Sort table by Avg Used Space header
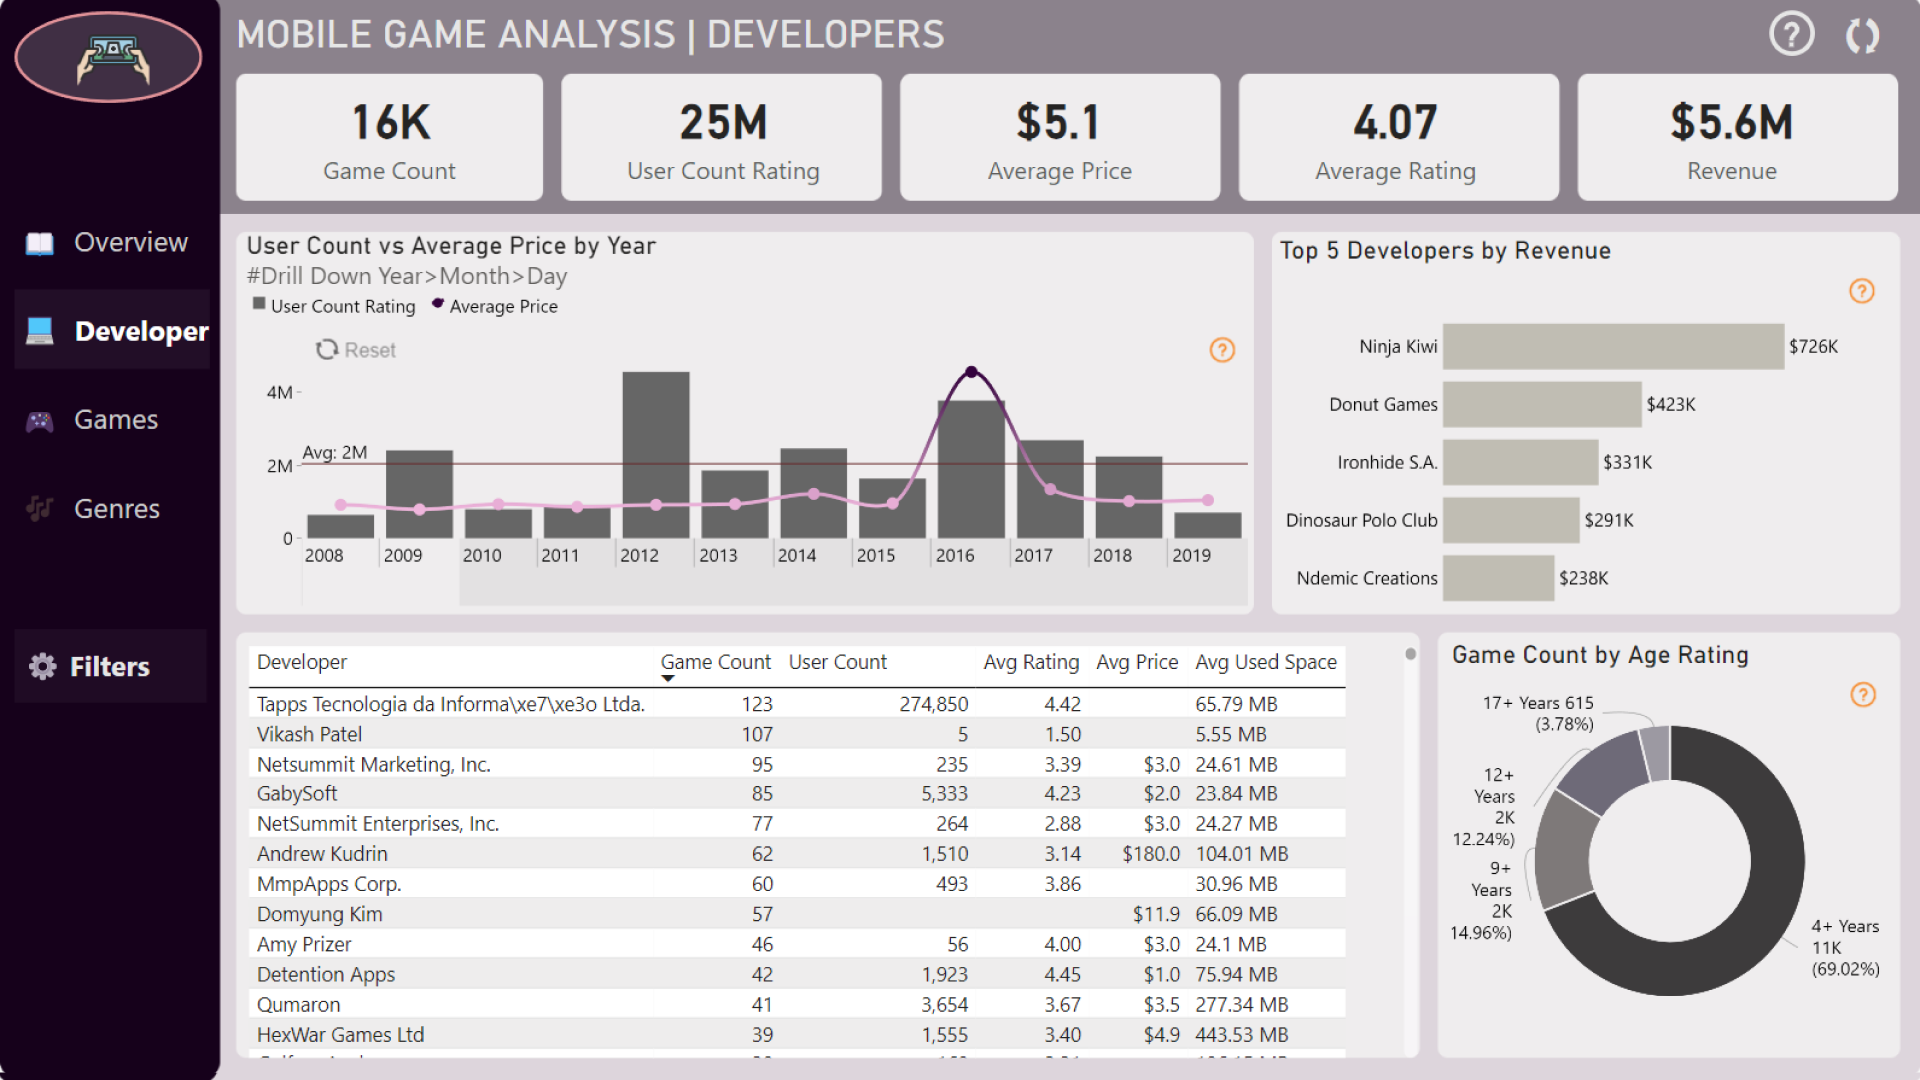 [1266, 662]
